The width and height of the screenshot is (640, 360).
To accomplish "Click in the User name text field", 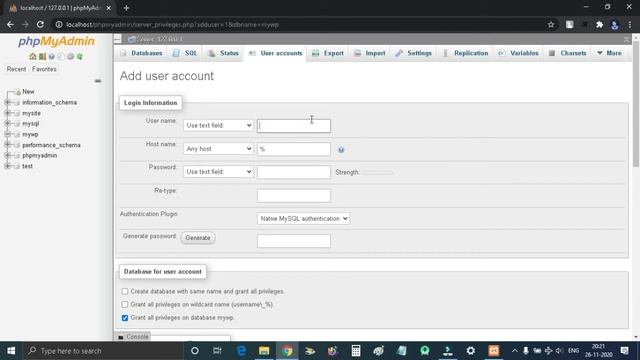I will [294, 126].
